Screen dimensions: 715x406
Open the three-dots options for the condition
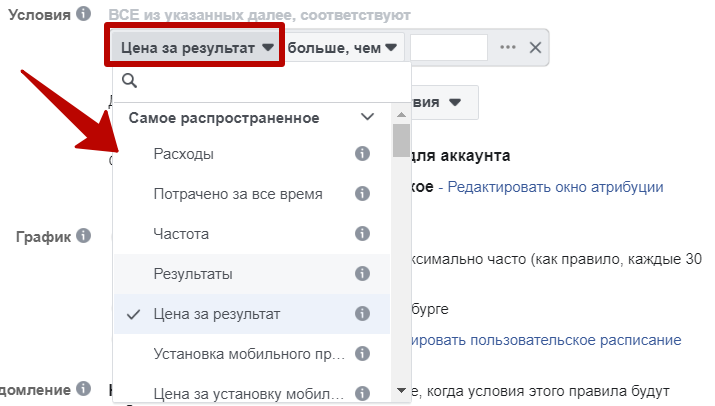508,47
